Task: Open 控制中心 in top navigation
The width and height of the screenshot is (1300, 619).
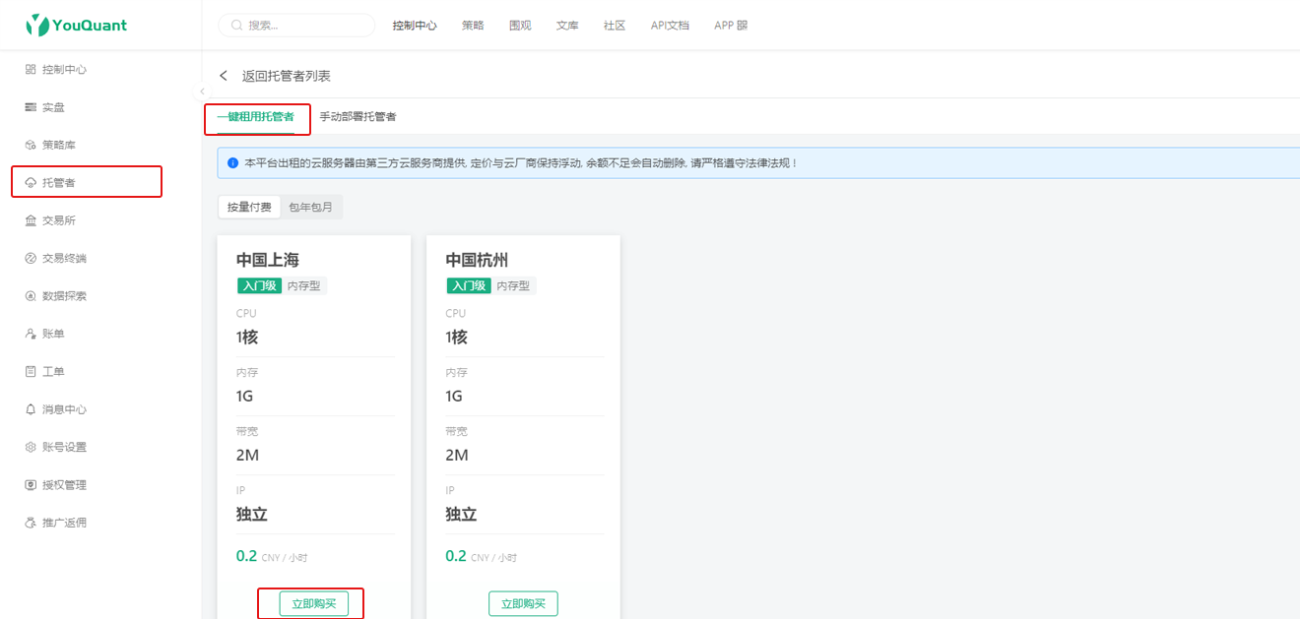Action: 415,26
